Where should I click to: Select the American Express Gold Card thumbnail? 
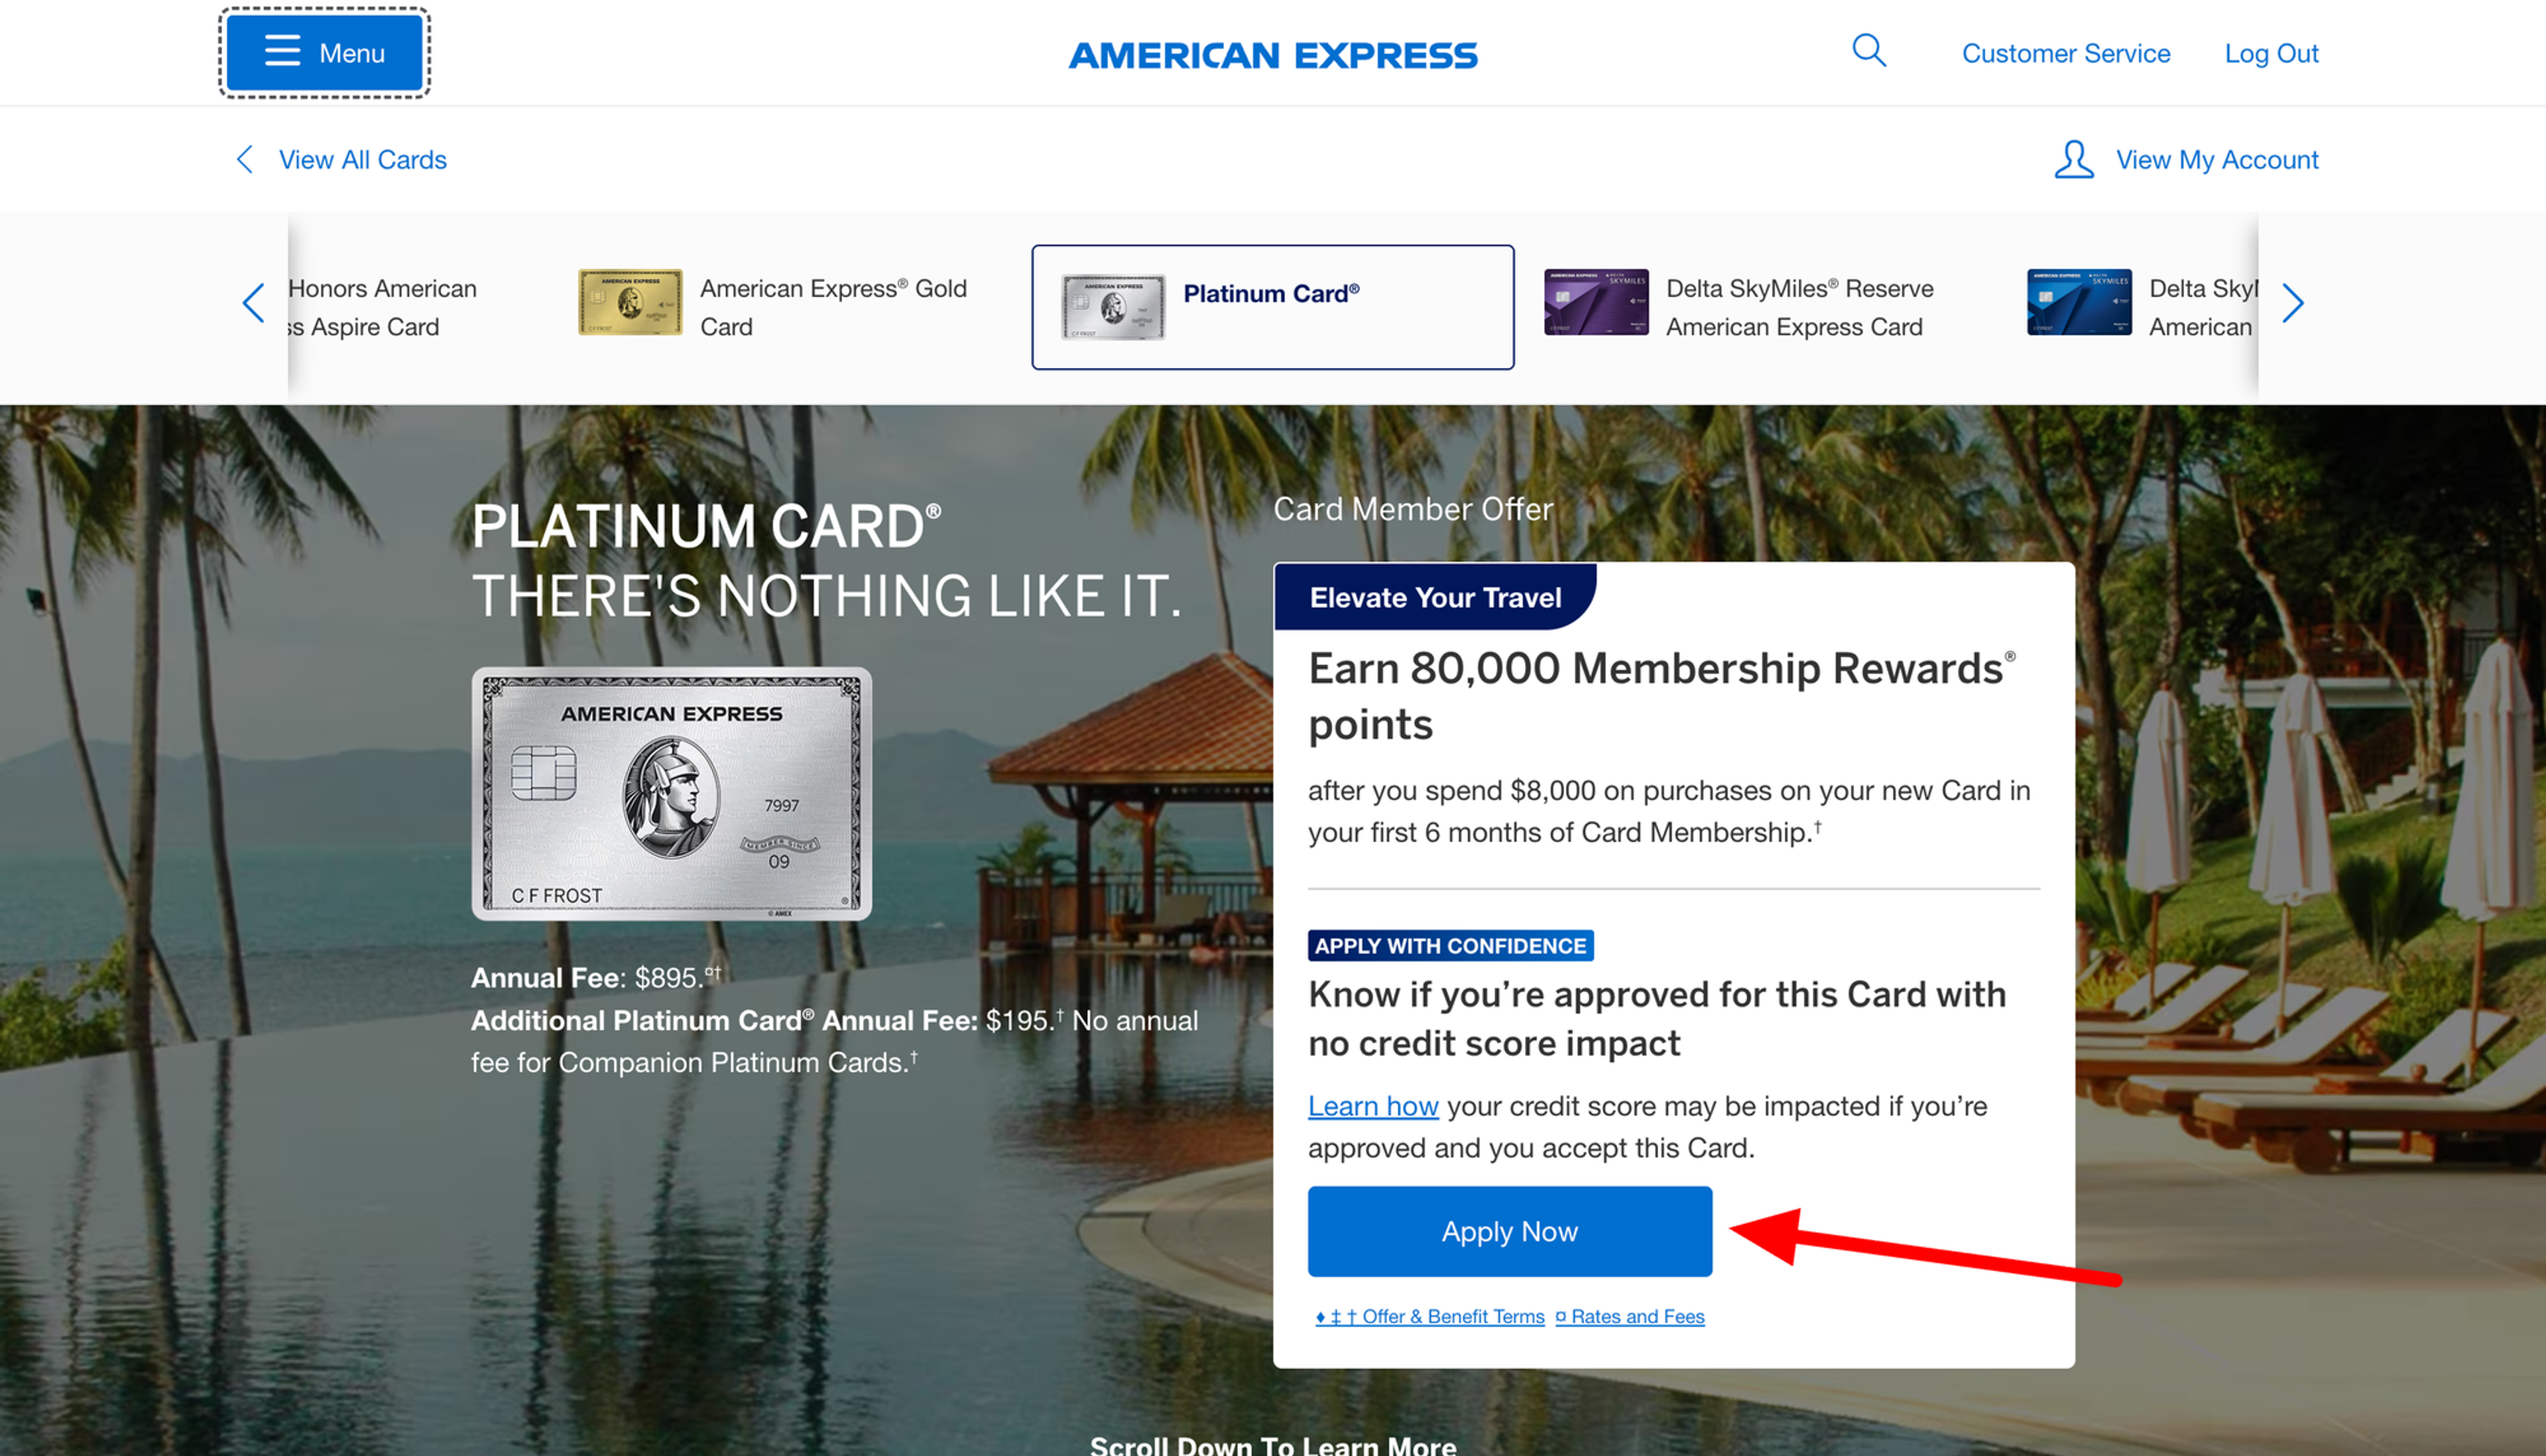(630, 302)
